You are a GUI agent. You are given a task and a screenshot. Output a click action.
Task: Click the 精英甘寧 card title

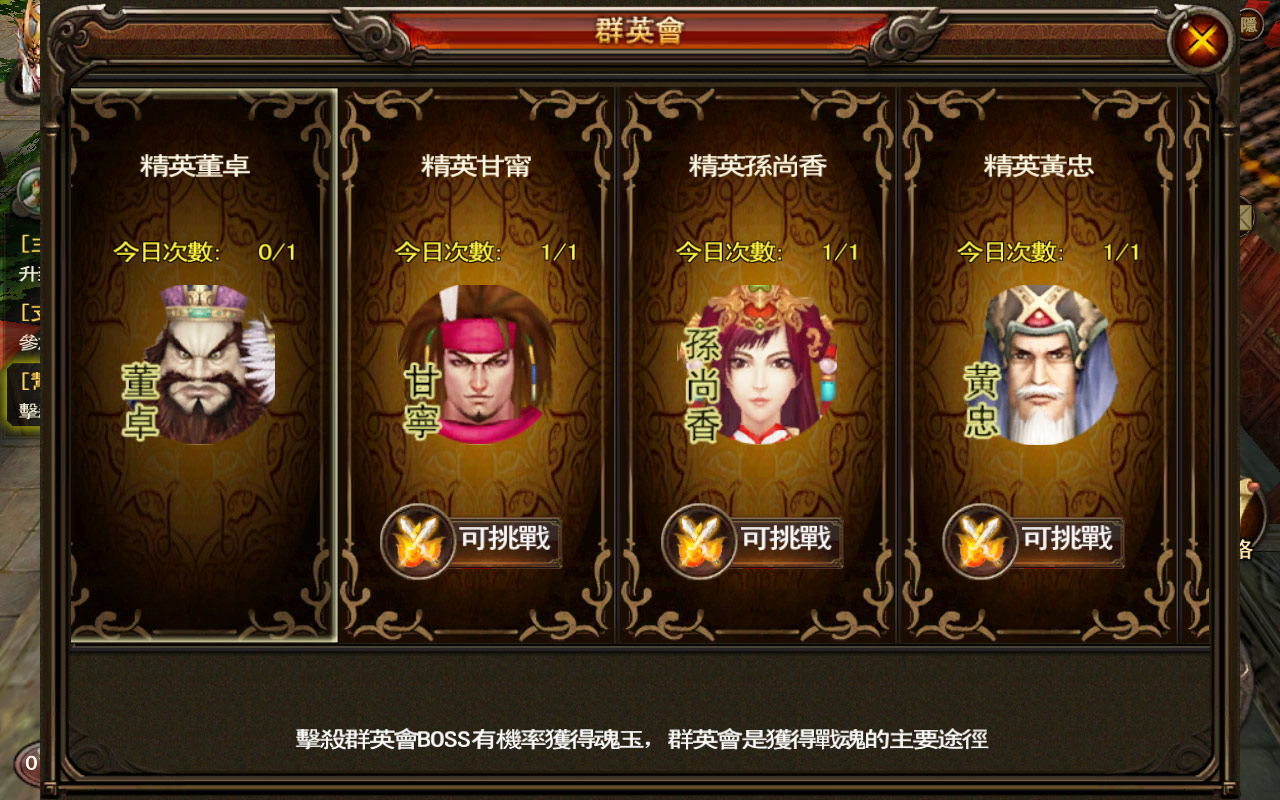tap(476, 166)
